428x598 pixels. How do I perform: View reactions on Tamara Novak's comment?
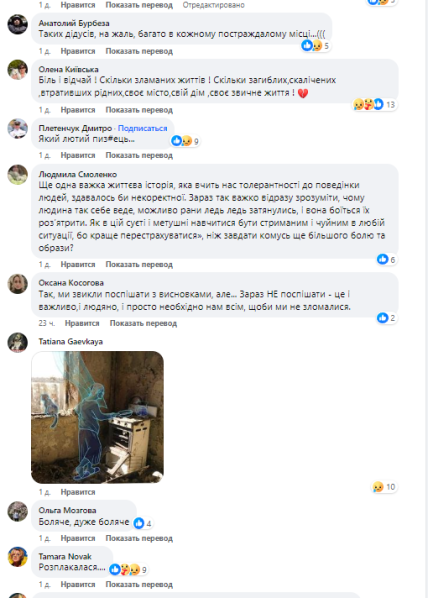click(128, 569)
